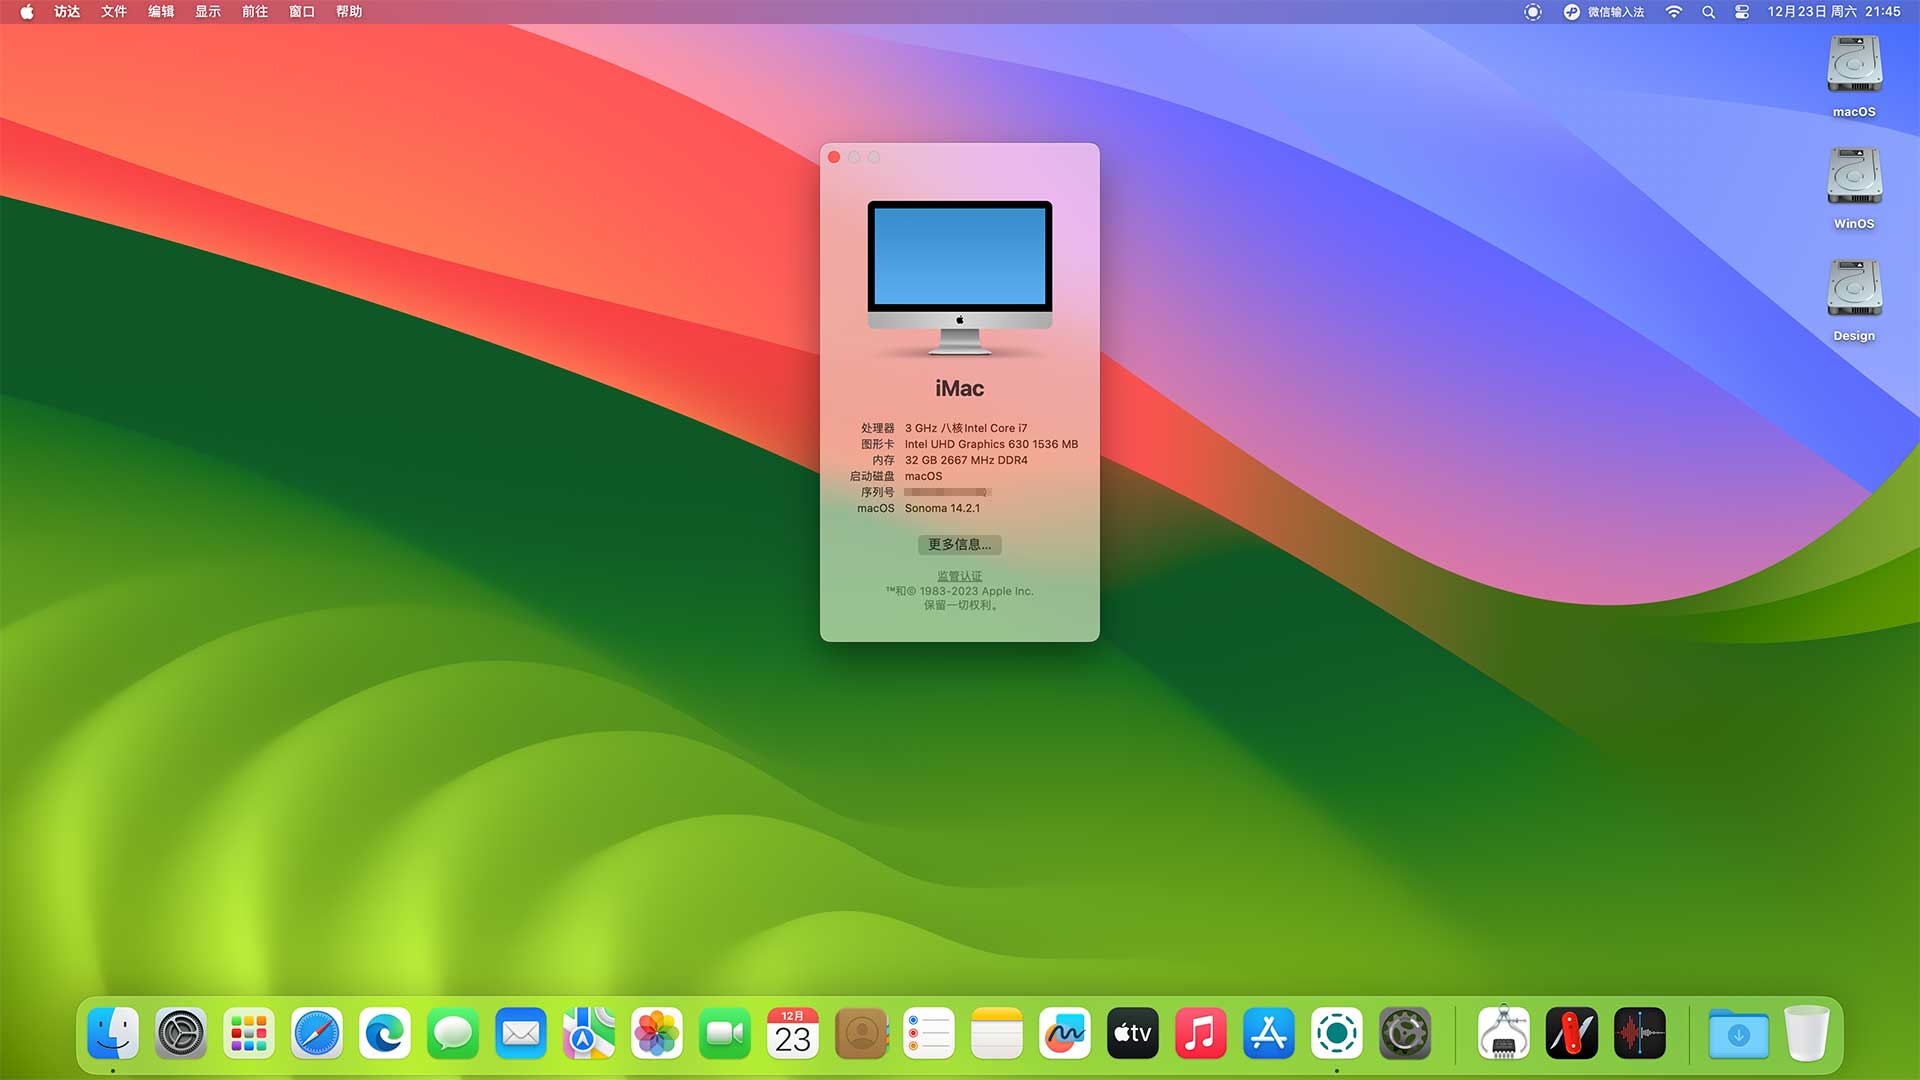
Task: Open Control Center in menu bar
Action: [x=1742, y=12]
